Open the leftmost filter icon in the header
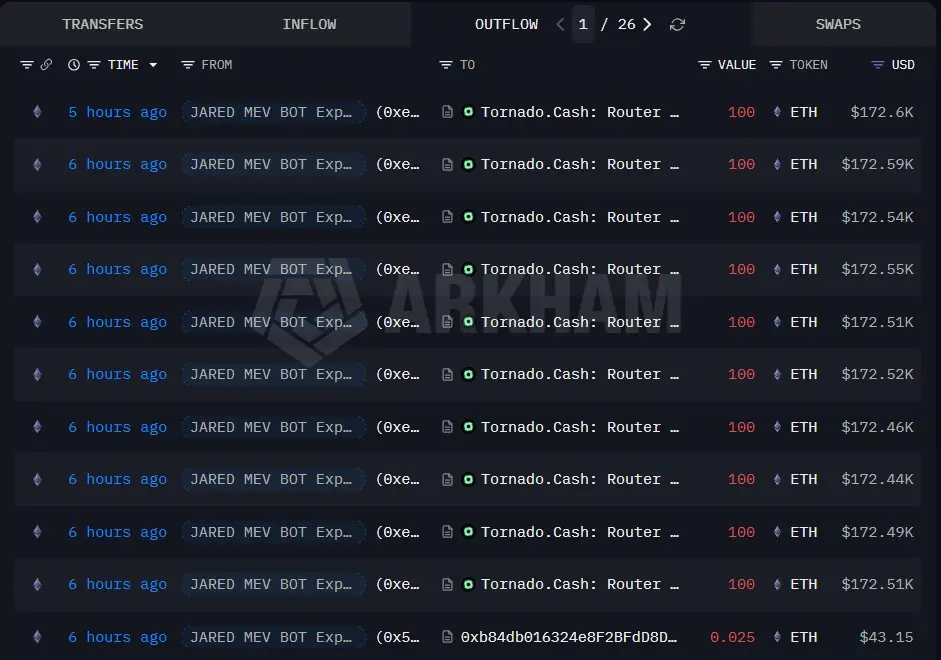The width and height of the screenshot is (941, 660). pyautogui.click(x=26, y=65)
